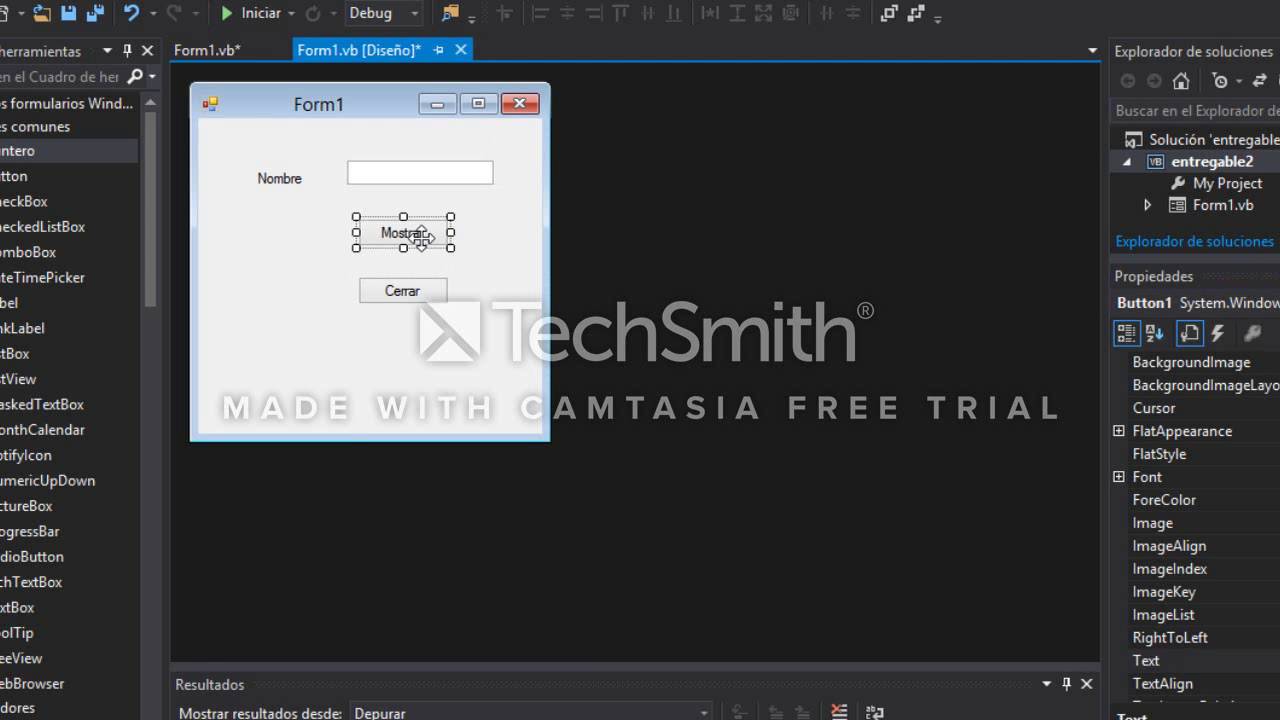Start debugging with the green Iniciar arrow

pos(227,13)
